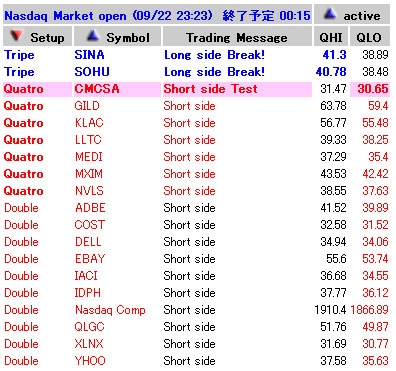Screen dimensions: 396x371
Task: Click the blue up-triangle beside Symbol
Action: (93, 36)
